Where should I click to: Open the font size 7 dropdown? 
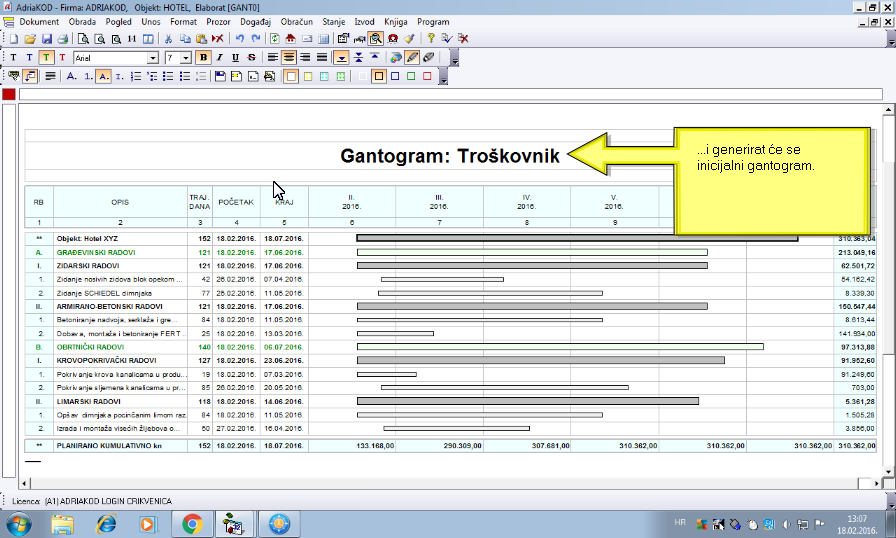coord(186,58)
